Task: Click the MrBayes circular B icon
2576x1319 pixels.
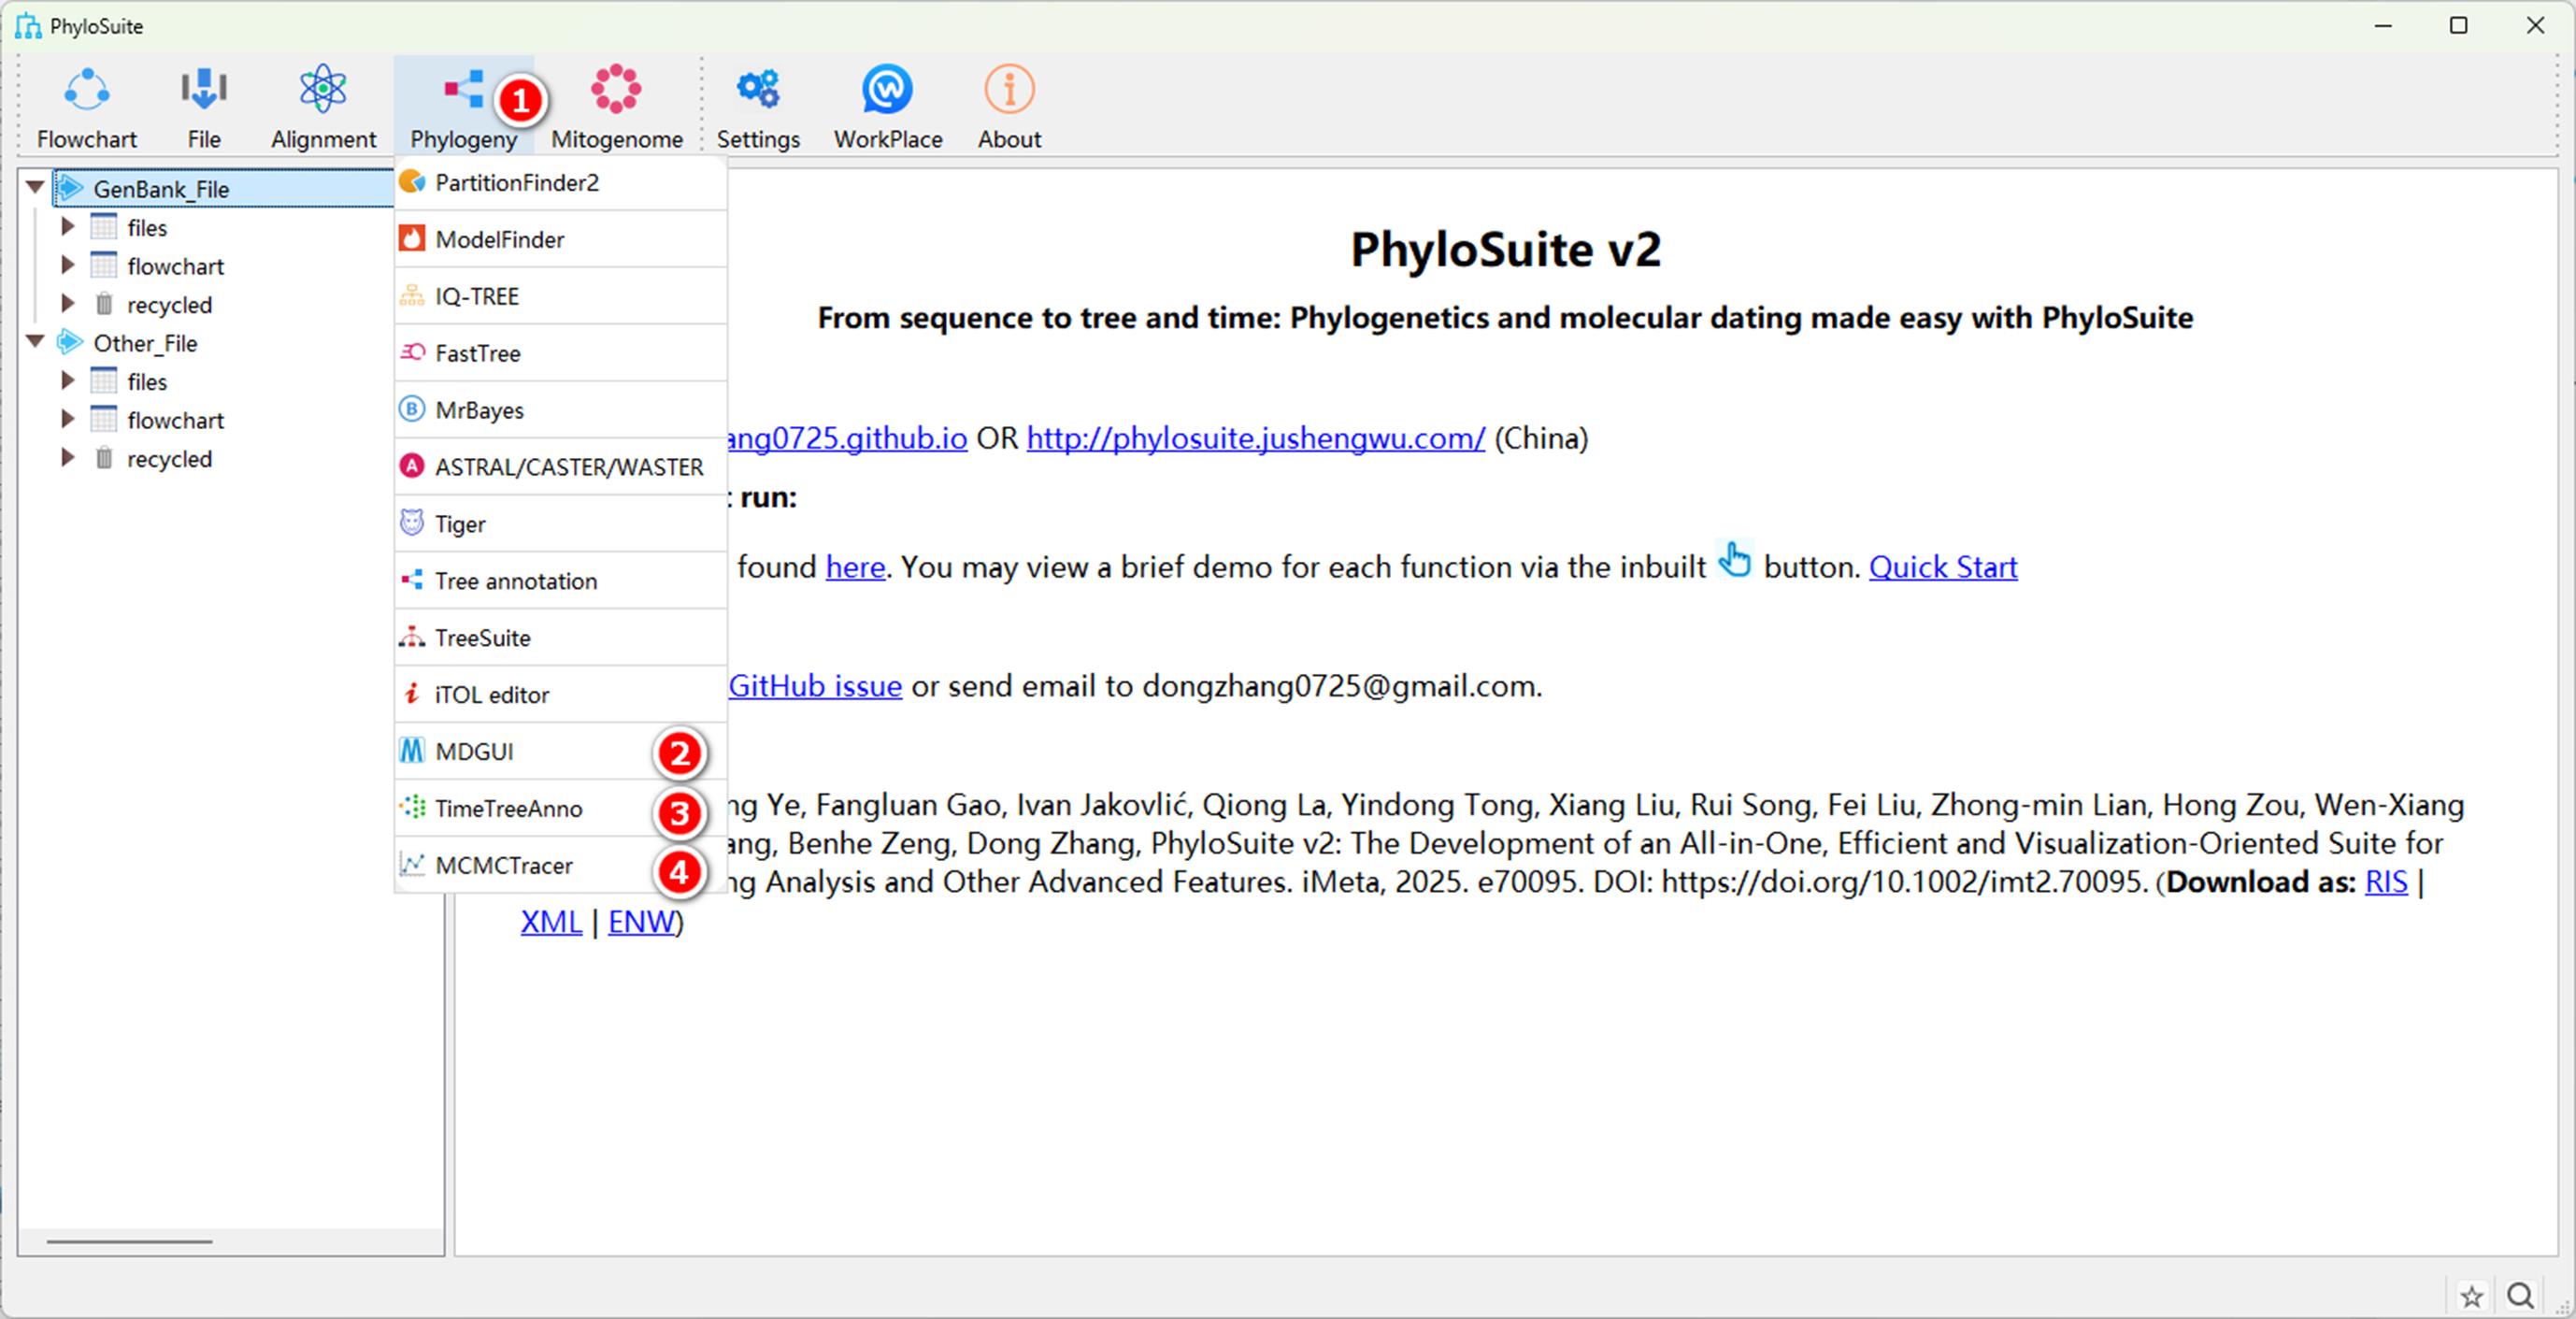Action: [x=412, y=410]
